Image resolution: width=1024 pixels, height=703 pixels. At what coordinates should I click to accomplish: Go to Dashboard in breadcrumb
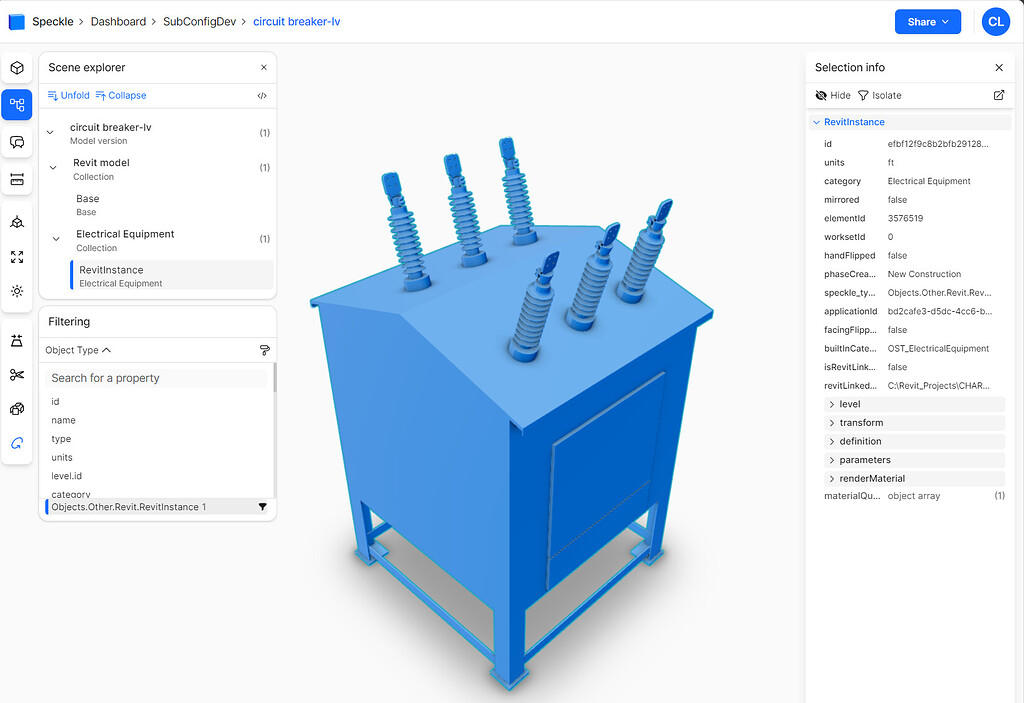[x=118, y=21]
